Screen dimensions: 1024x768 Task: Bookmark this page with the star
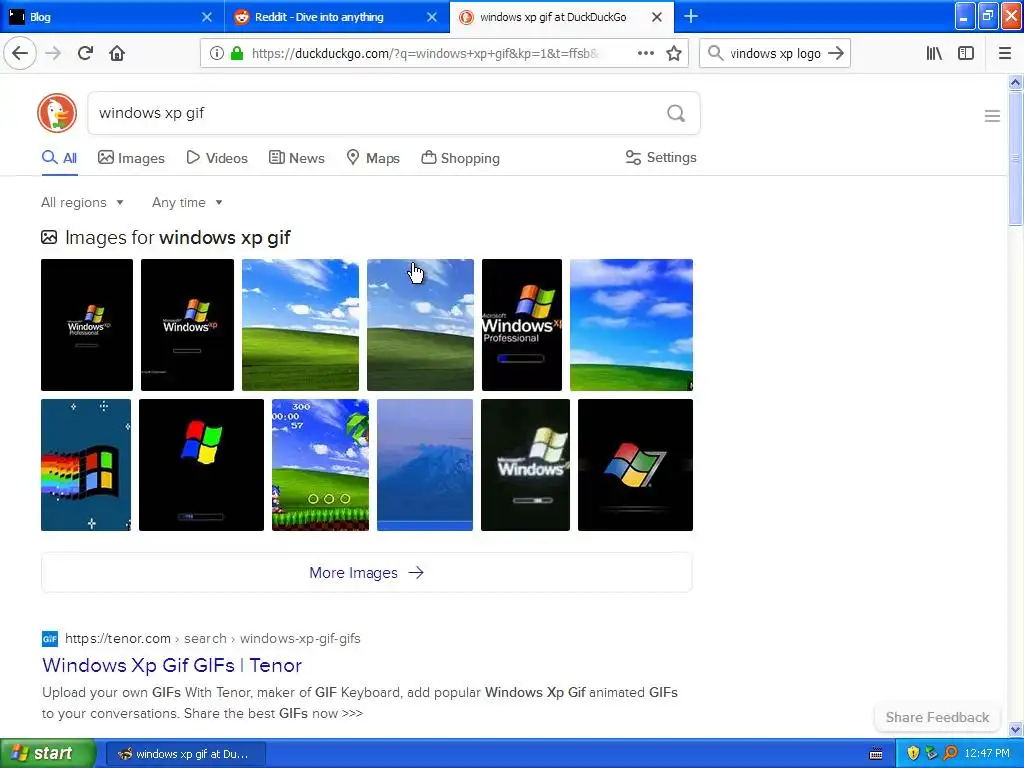point(674,54)
